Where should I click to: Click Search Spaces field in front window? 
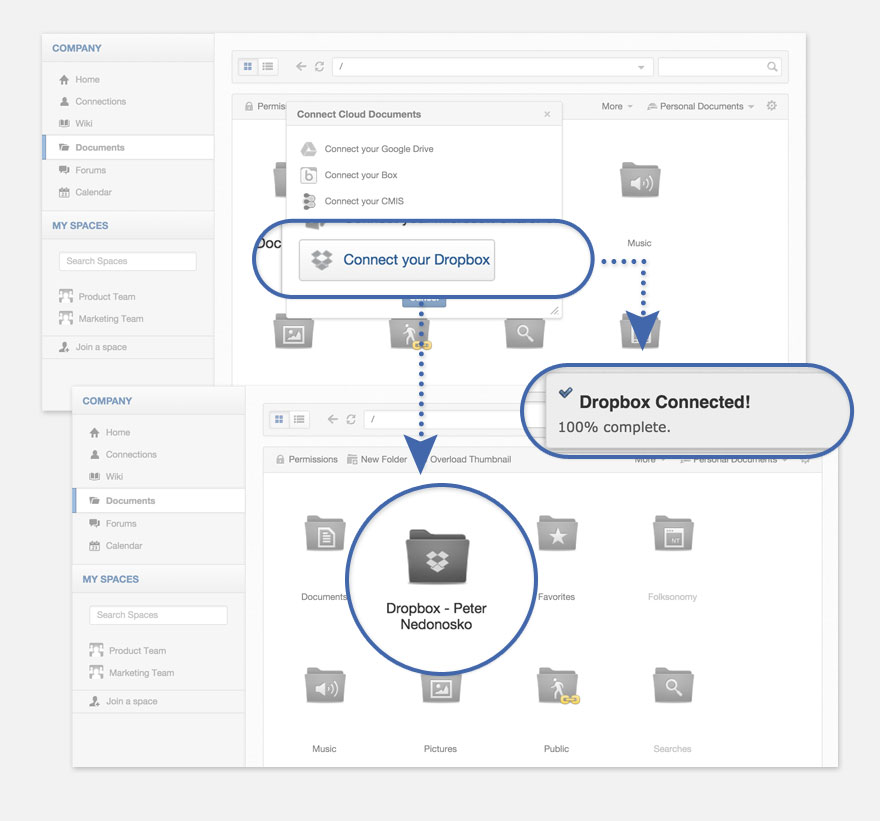pyautogui.click(x=158, y=615)
